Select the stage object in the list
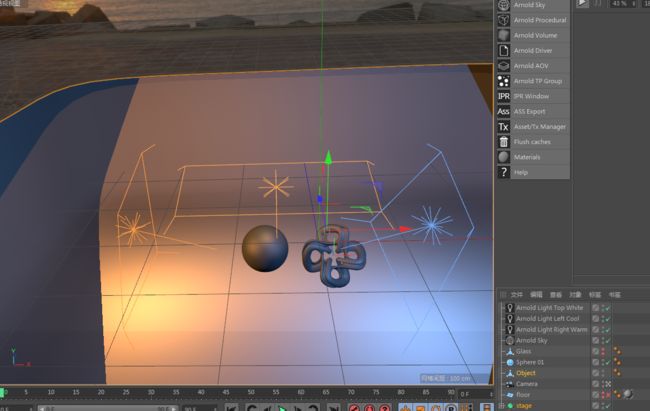The width and height of the screenshot is (650, 411). (x=524, y=406)
